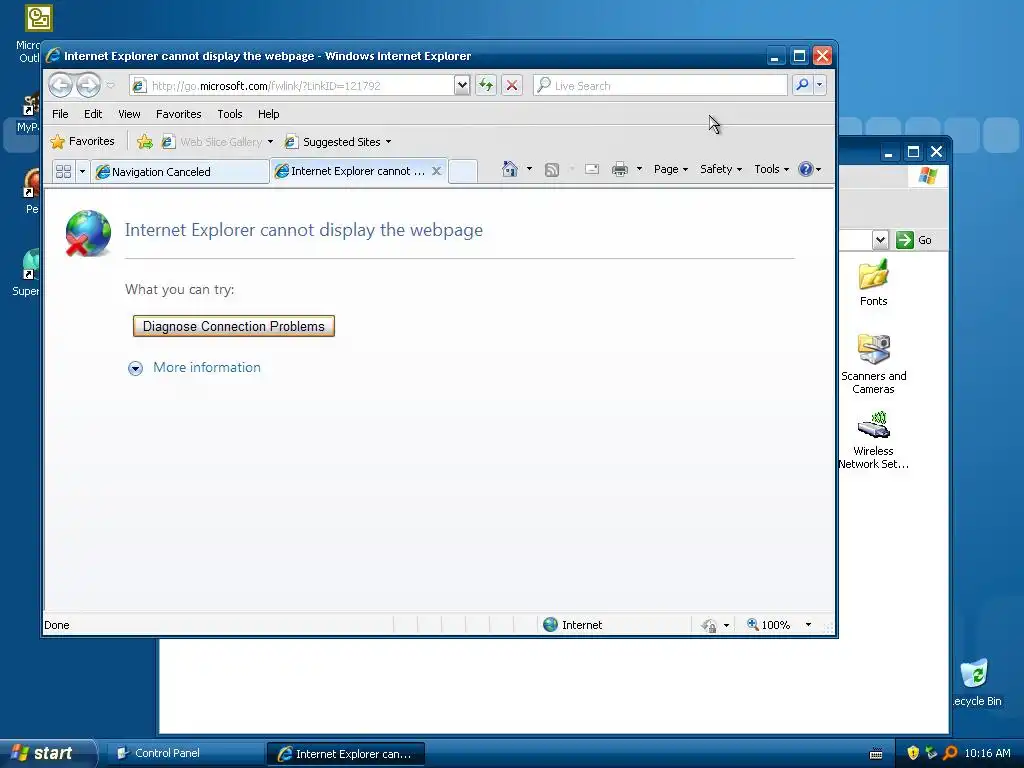1024x768 pixels.
Task: Open the Recycle Bin desktop icon
Action: point(976,682)
